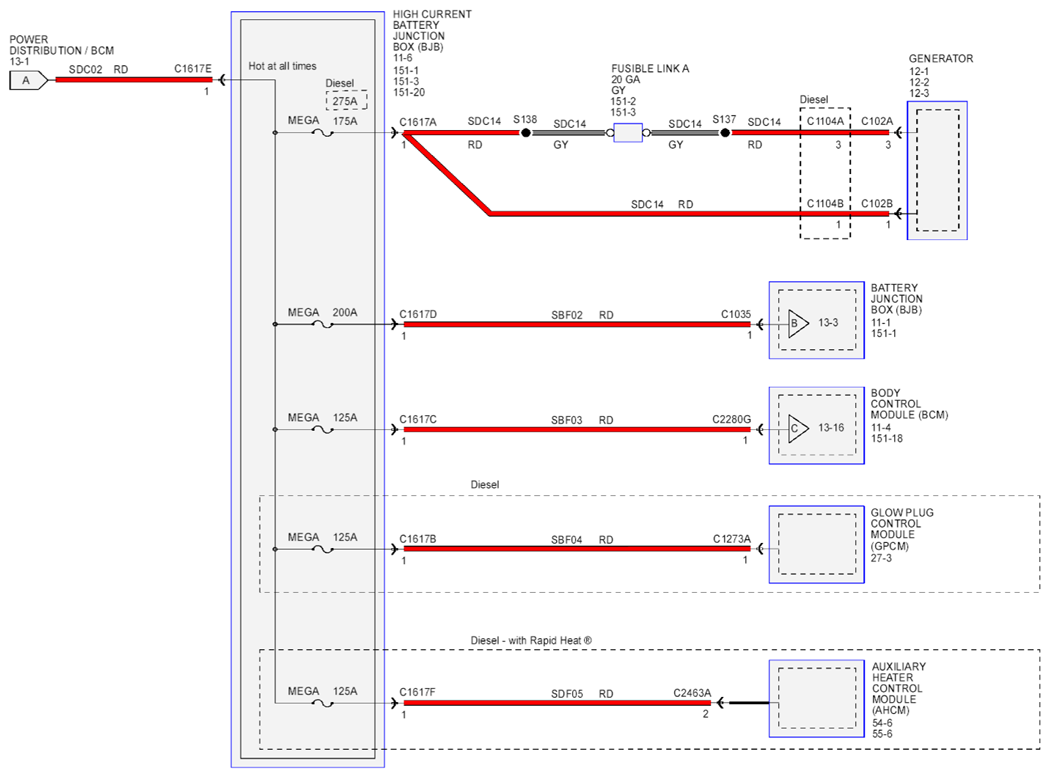Select the MEGA 175A fuse symbol
The height and width of the screenshot is (778, 1050).
323,133
